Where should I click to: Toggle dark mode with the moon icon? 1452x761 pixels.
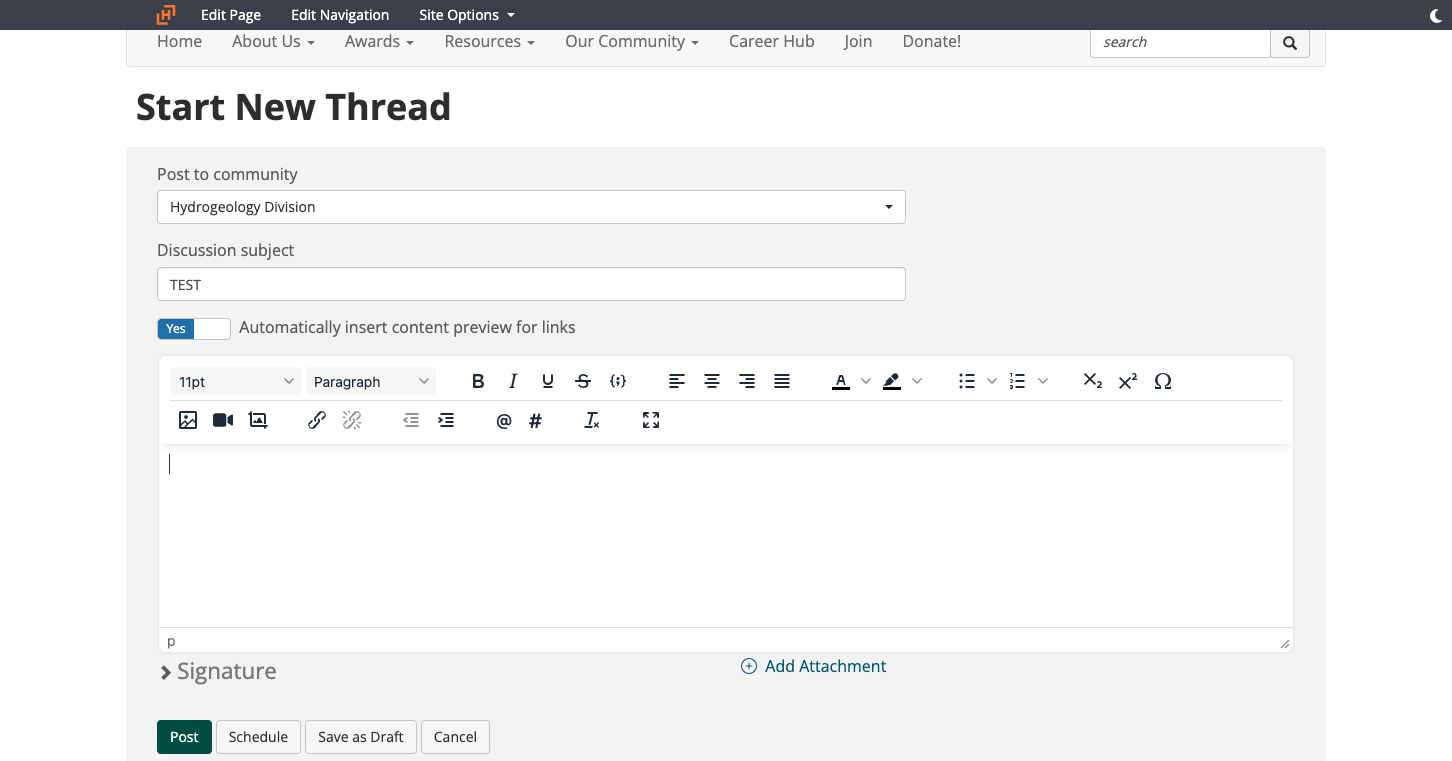[x=1436, y=15]
